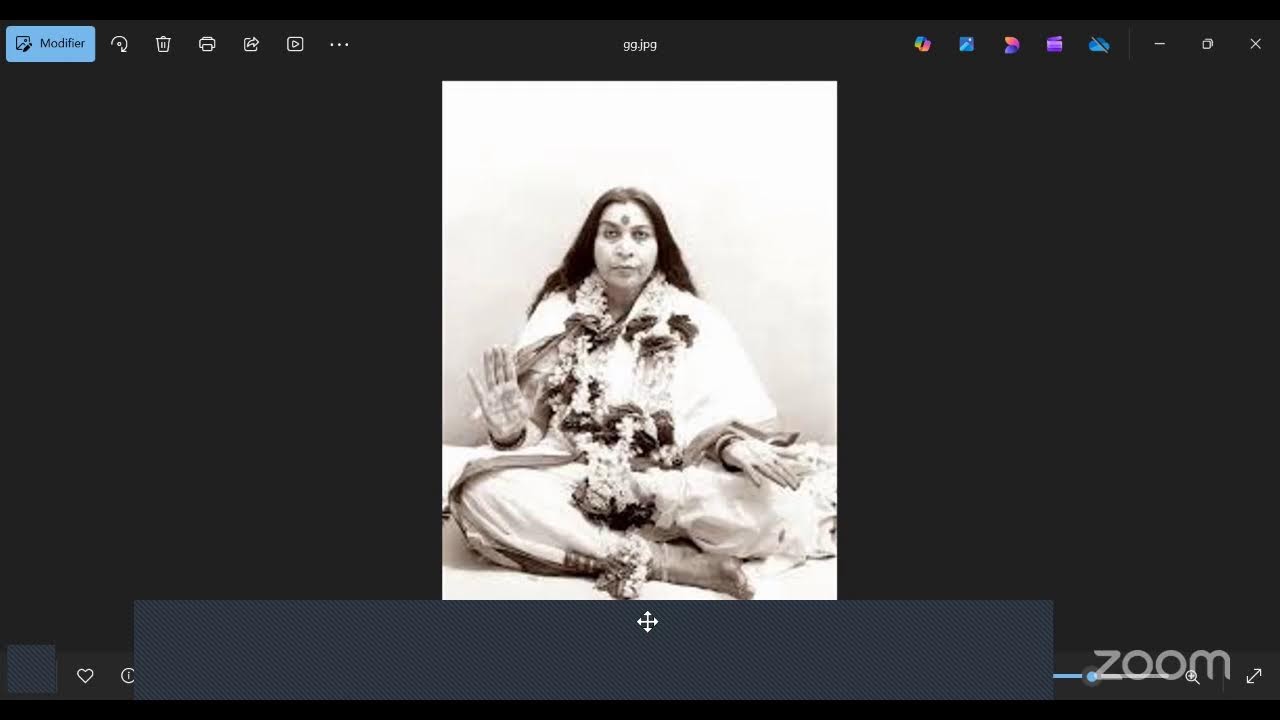This screenshot has height=720, width=1280.
Task: Rotate the image with the rotate icon
Action: point(120,44)
